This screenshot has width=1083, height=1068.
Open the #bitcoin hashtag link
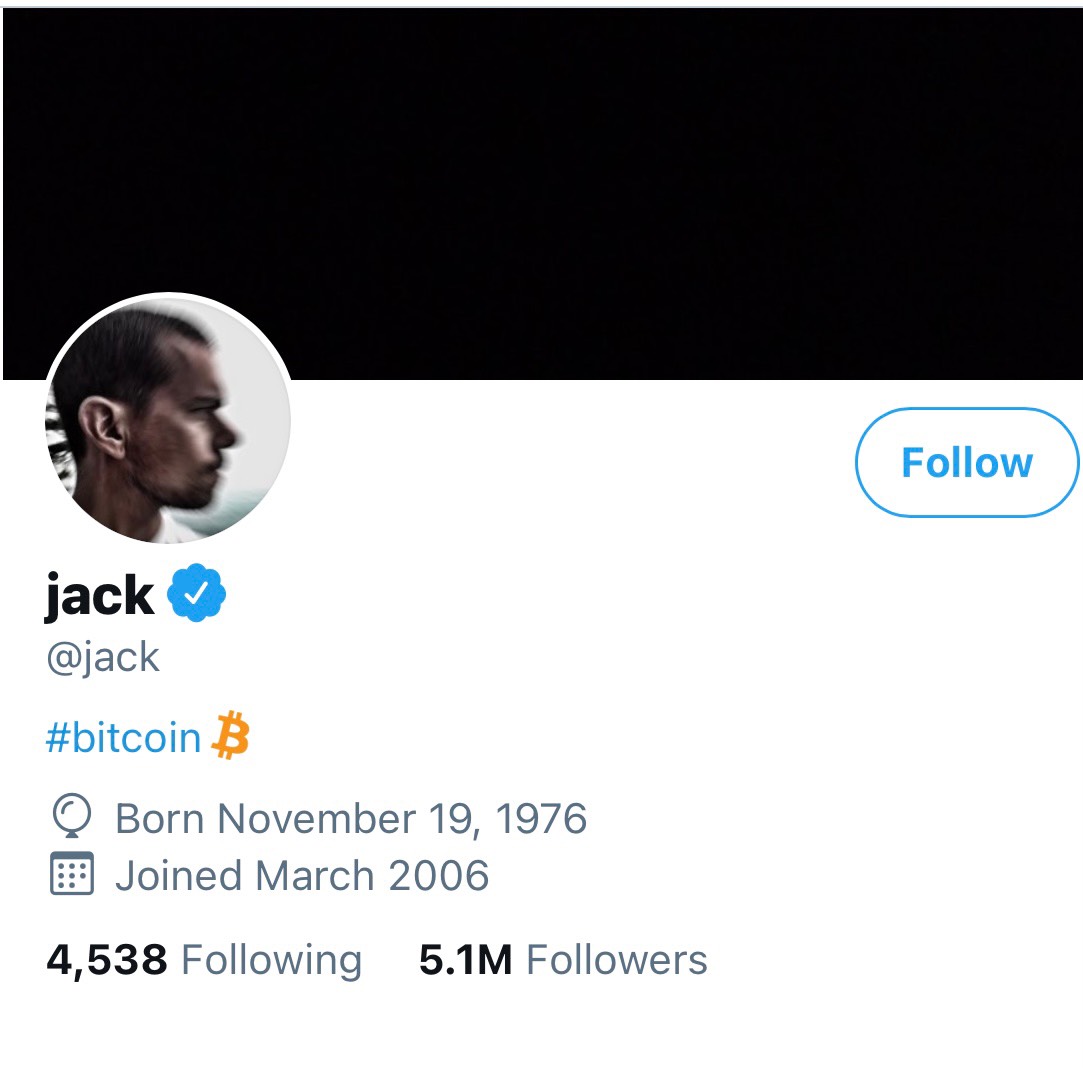pos(123,737)
